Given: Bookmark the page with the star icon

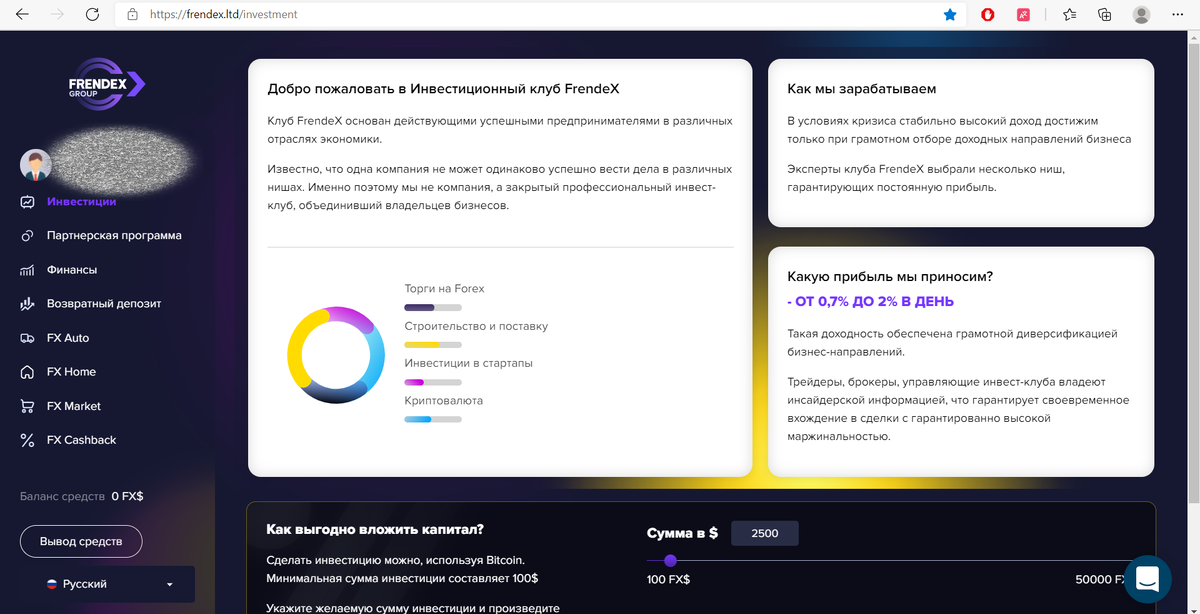Looking at the screenshot, I should click(950, 15).
